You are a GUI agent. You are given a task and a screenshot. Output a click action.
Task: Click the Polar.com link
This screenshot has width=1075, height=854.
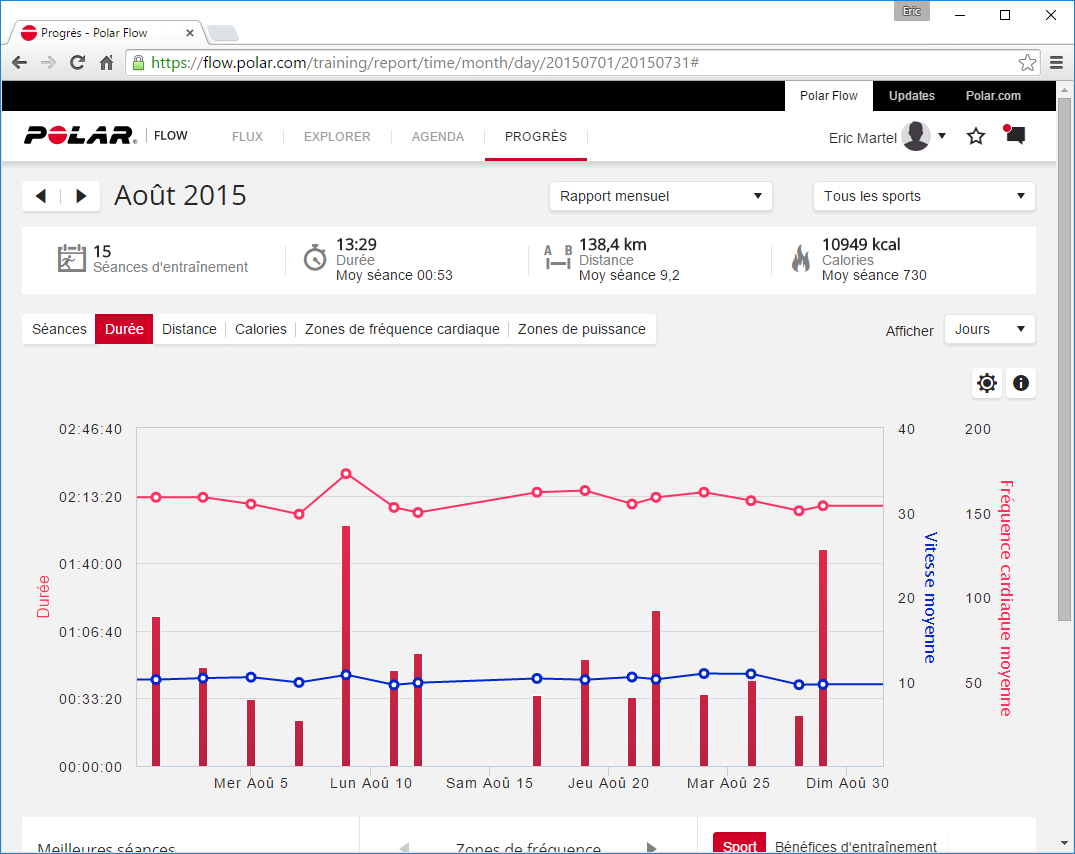993,96
